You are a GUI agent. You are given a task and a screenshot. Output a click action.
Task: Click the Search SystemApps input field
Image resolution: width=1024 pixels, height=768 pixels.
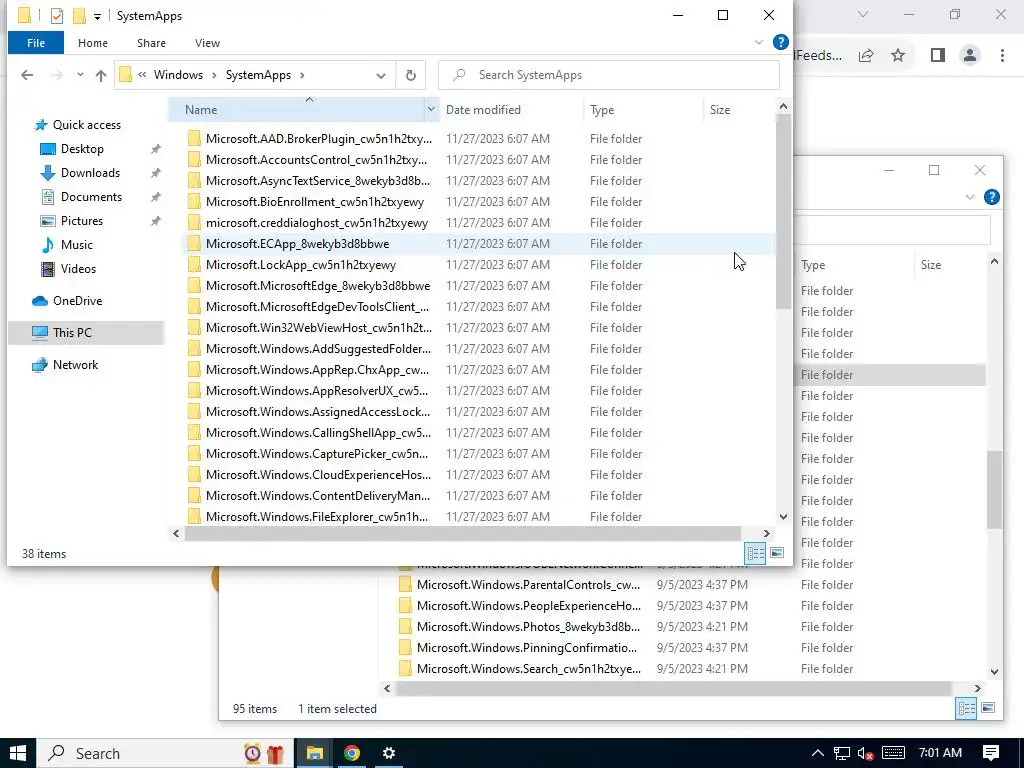point(609,75)
